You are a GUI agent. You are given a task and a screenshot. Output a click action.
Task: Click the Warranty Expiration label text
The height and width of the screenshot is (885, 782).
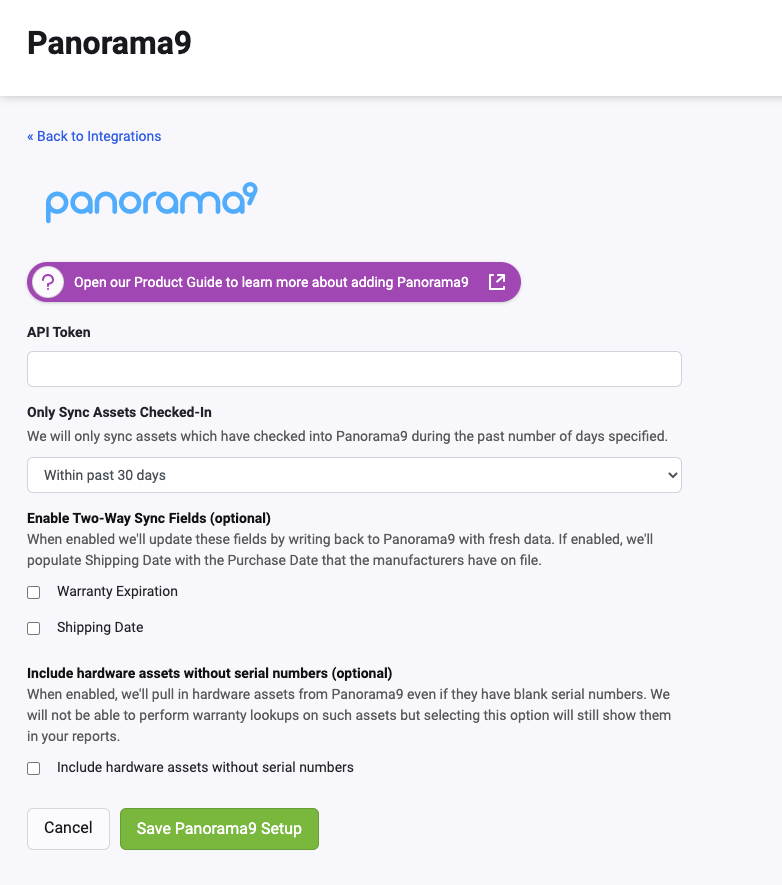tap(117, 591)
